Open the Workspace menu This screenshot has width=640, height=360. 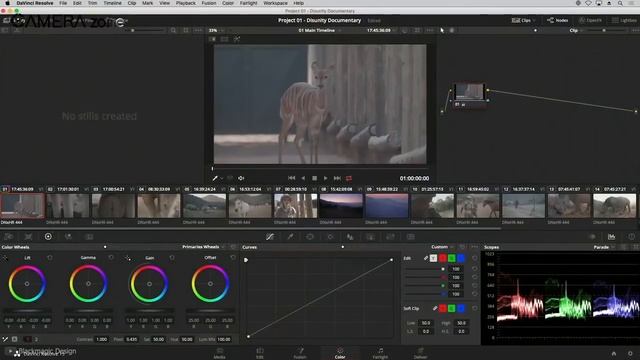[276, 3]
